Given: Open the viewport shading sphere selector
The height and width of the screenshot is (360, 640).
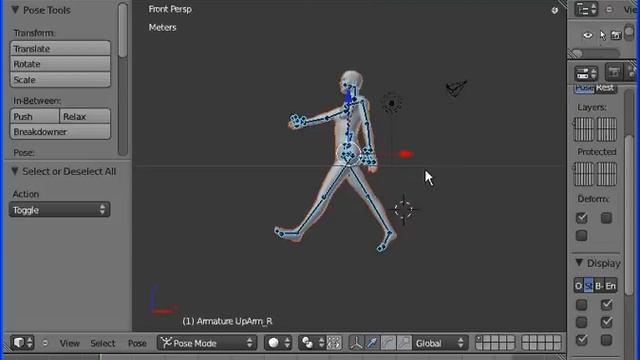Looking at the screenshot, I should coord(278,343).
